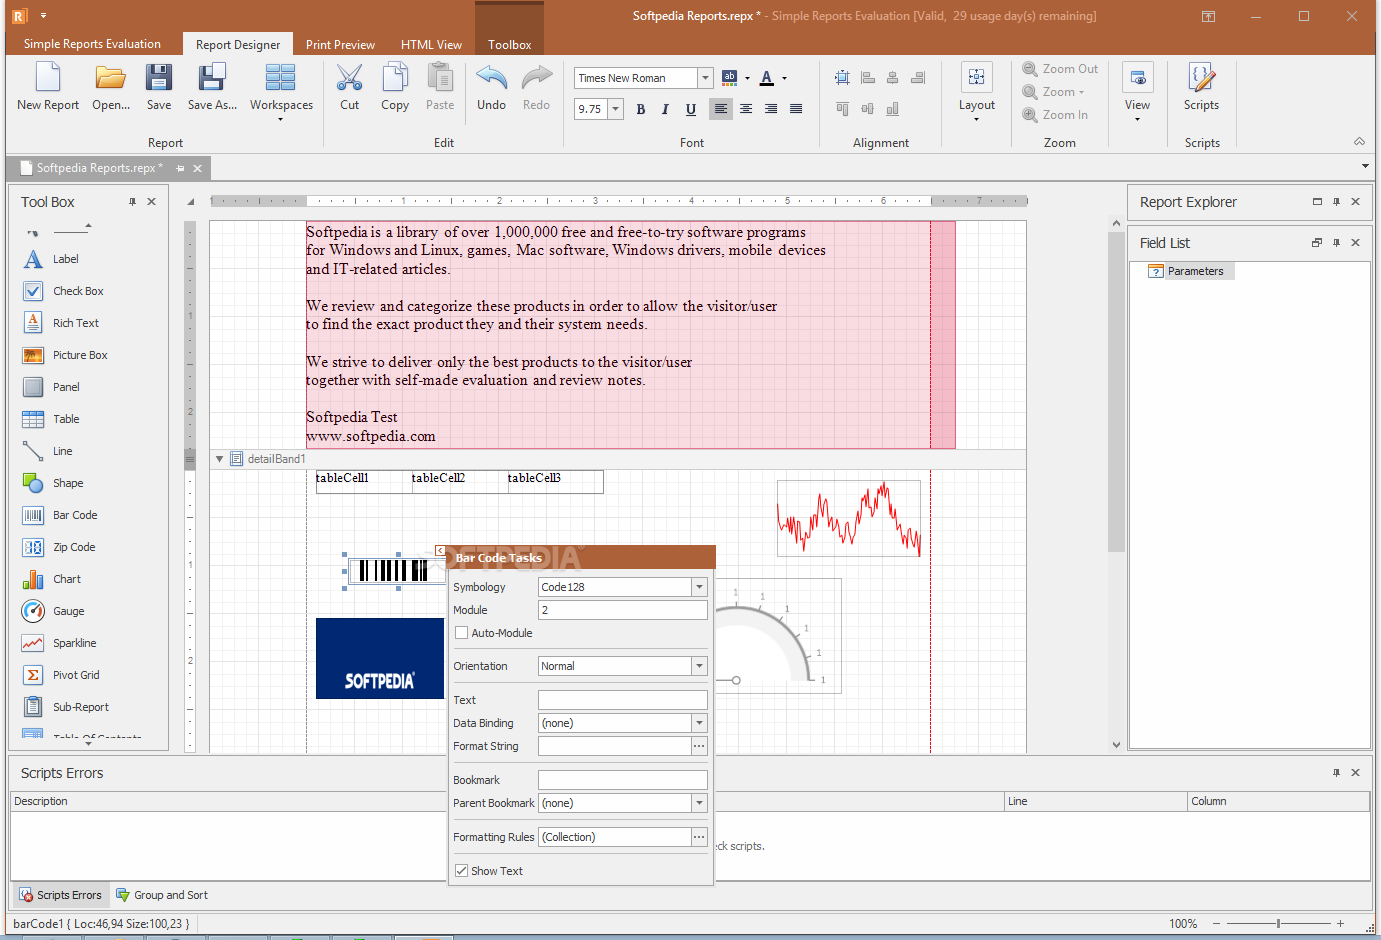
Task: Open the Toolbox ribbon tab
Action: tap(509, 44)
